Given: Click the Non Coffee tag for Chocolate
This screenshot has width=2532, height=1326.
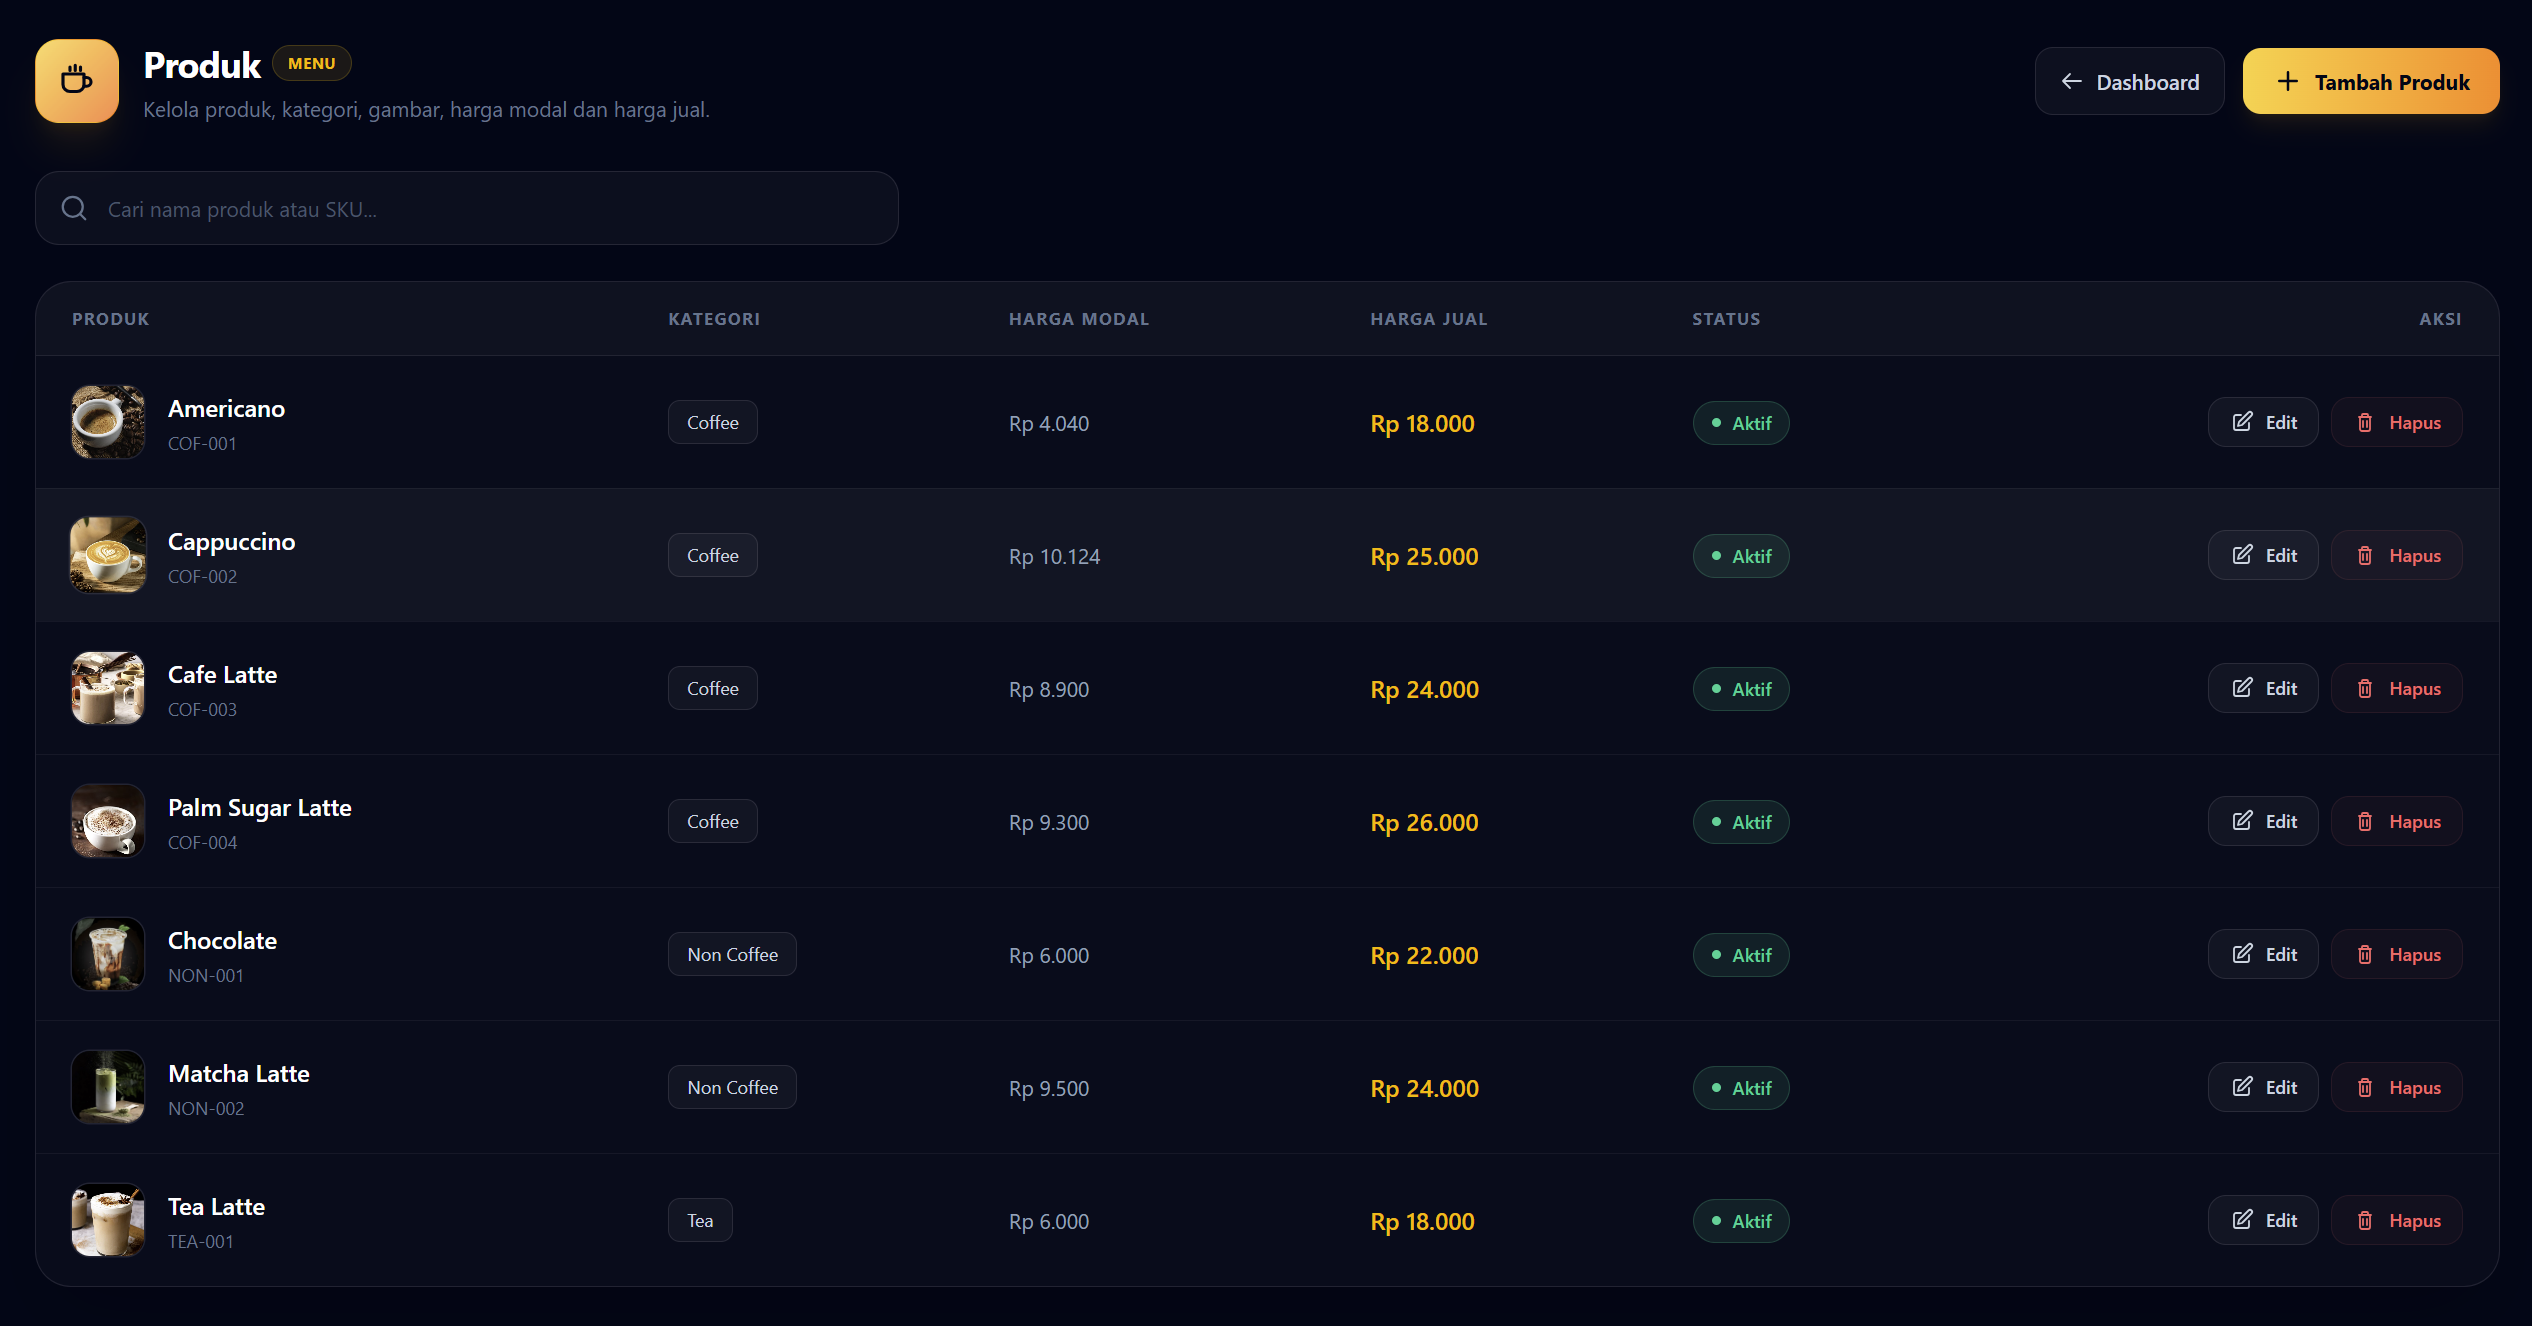Looking at the screenshot, I should tap(732, 955).
